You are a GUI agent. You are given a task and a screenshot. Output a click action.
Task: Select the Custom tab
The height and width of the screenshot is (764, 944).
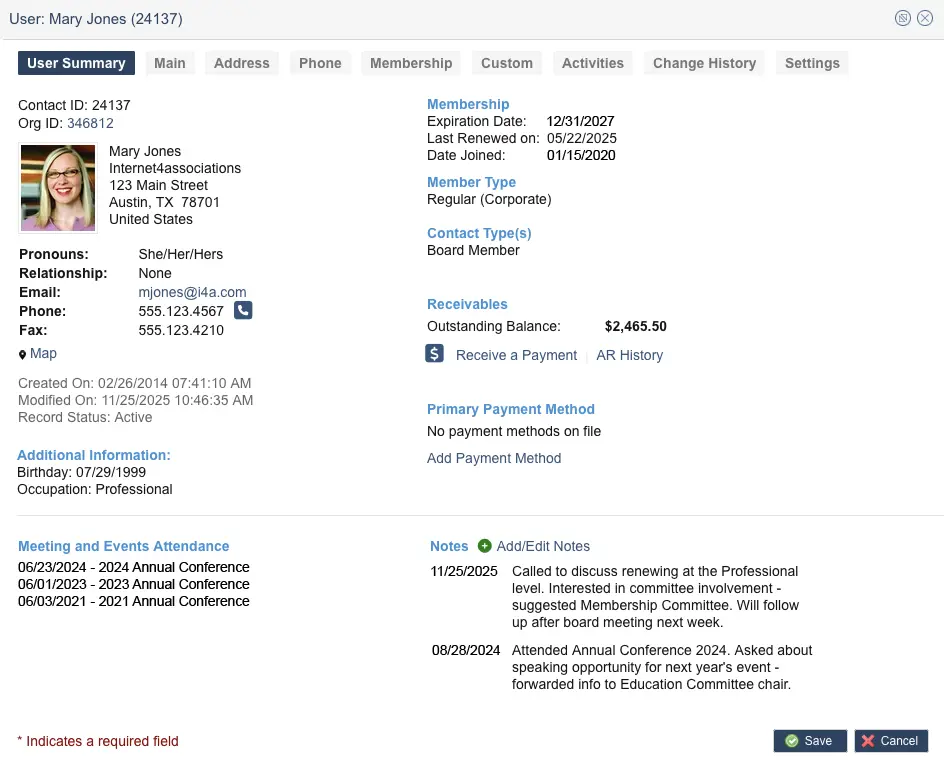point(507,63)
